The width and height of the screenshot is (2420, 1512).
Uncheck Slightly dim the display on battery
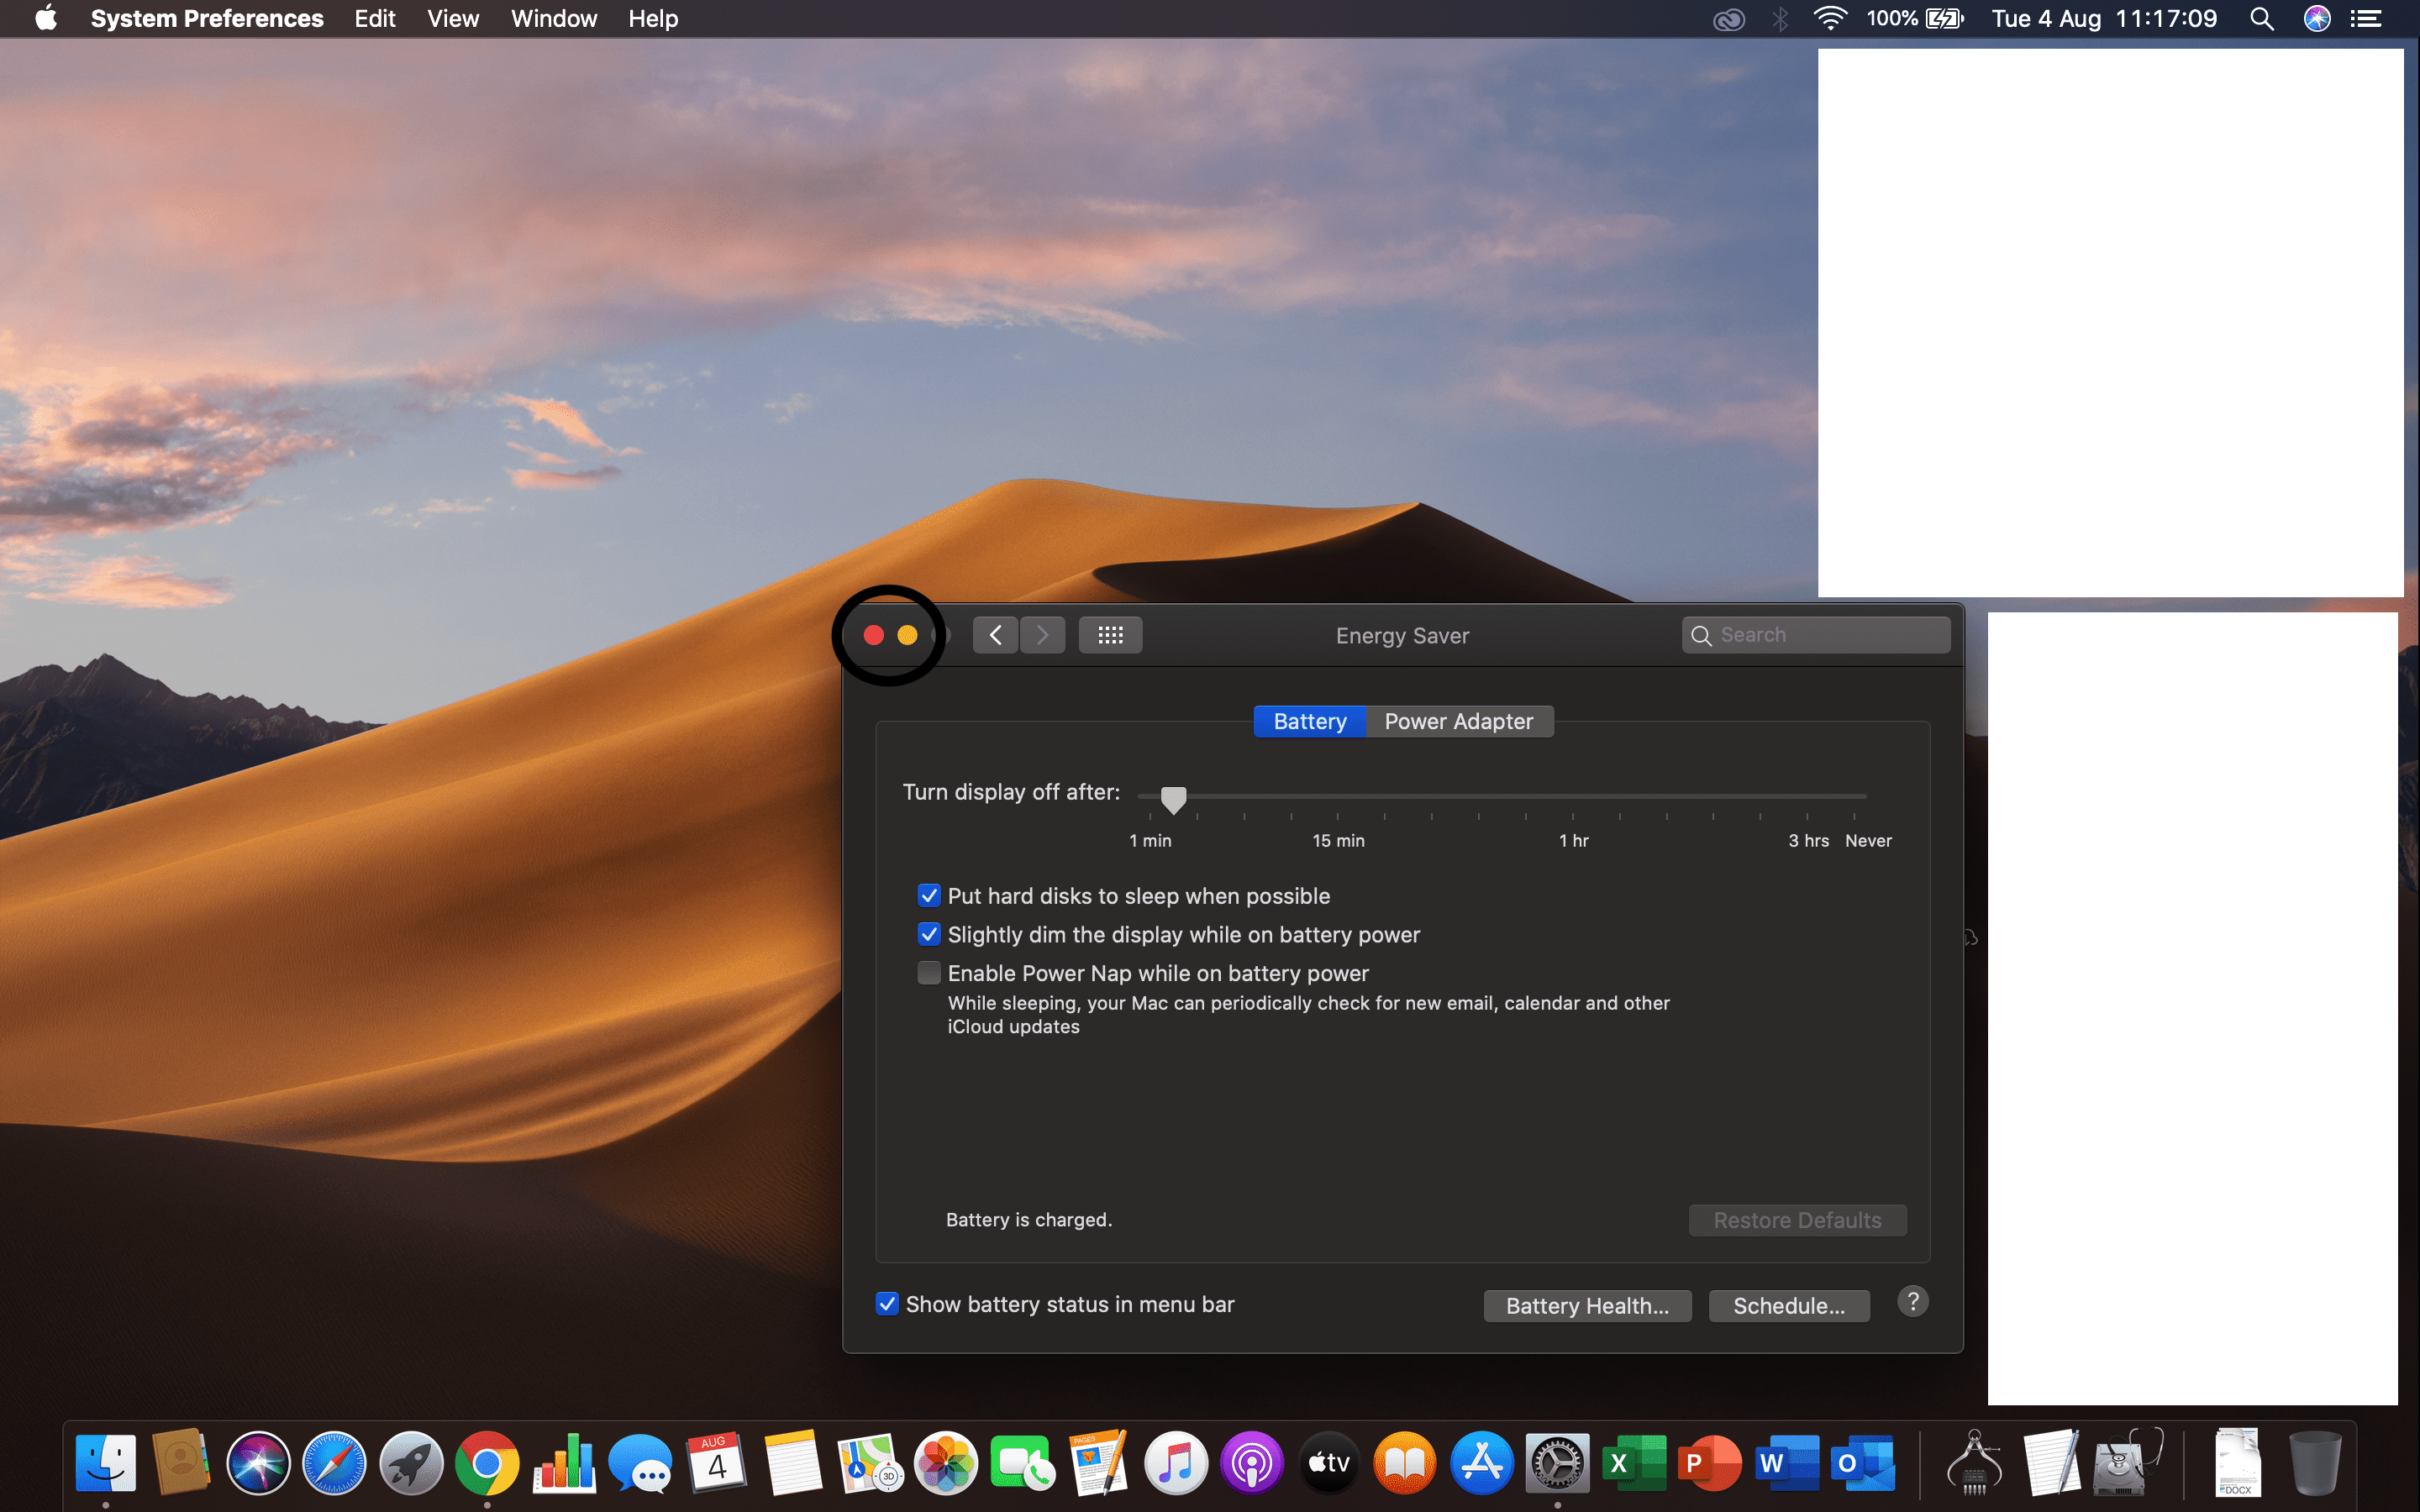pos(929,934)
